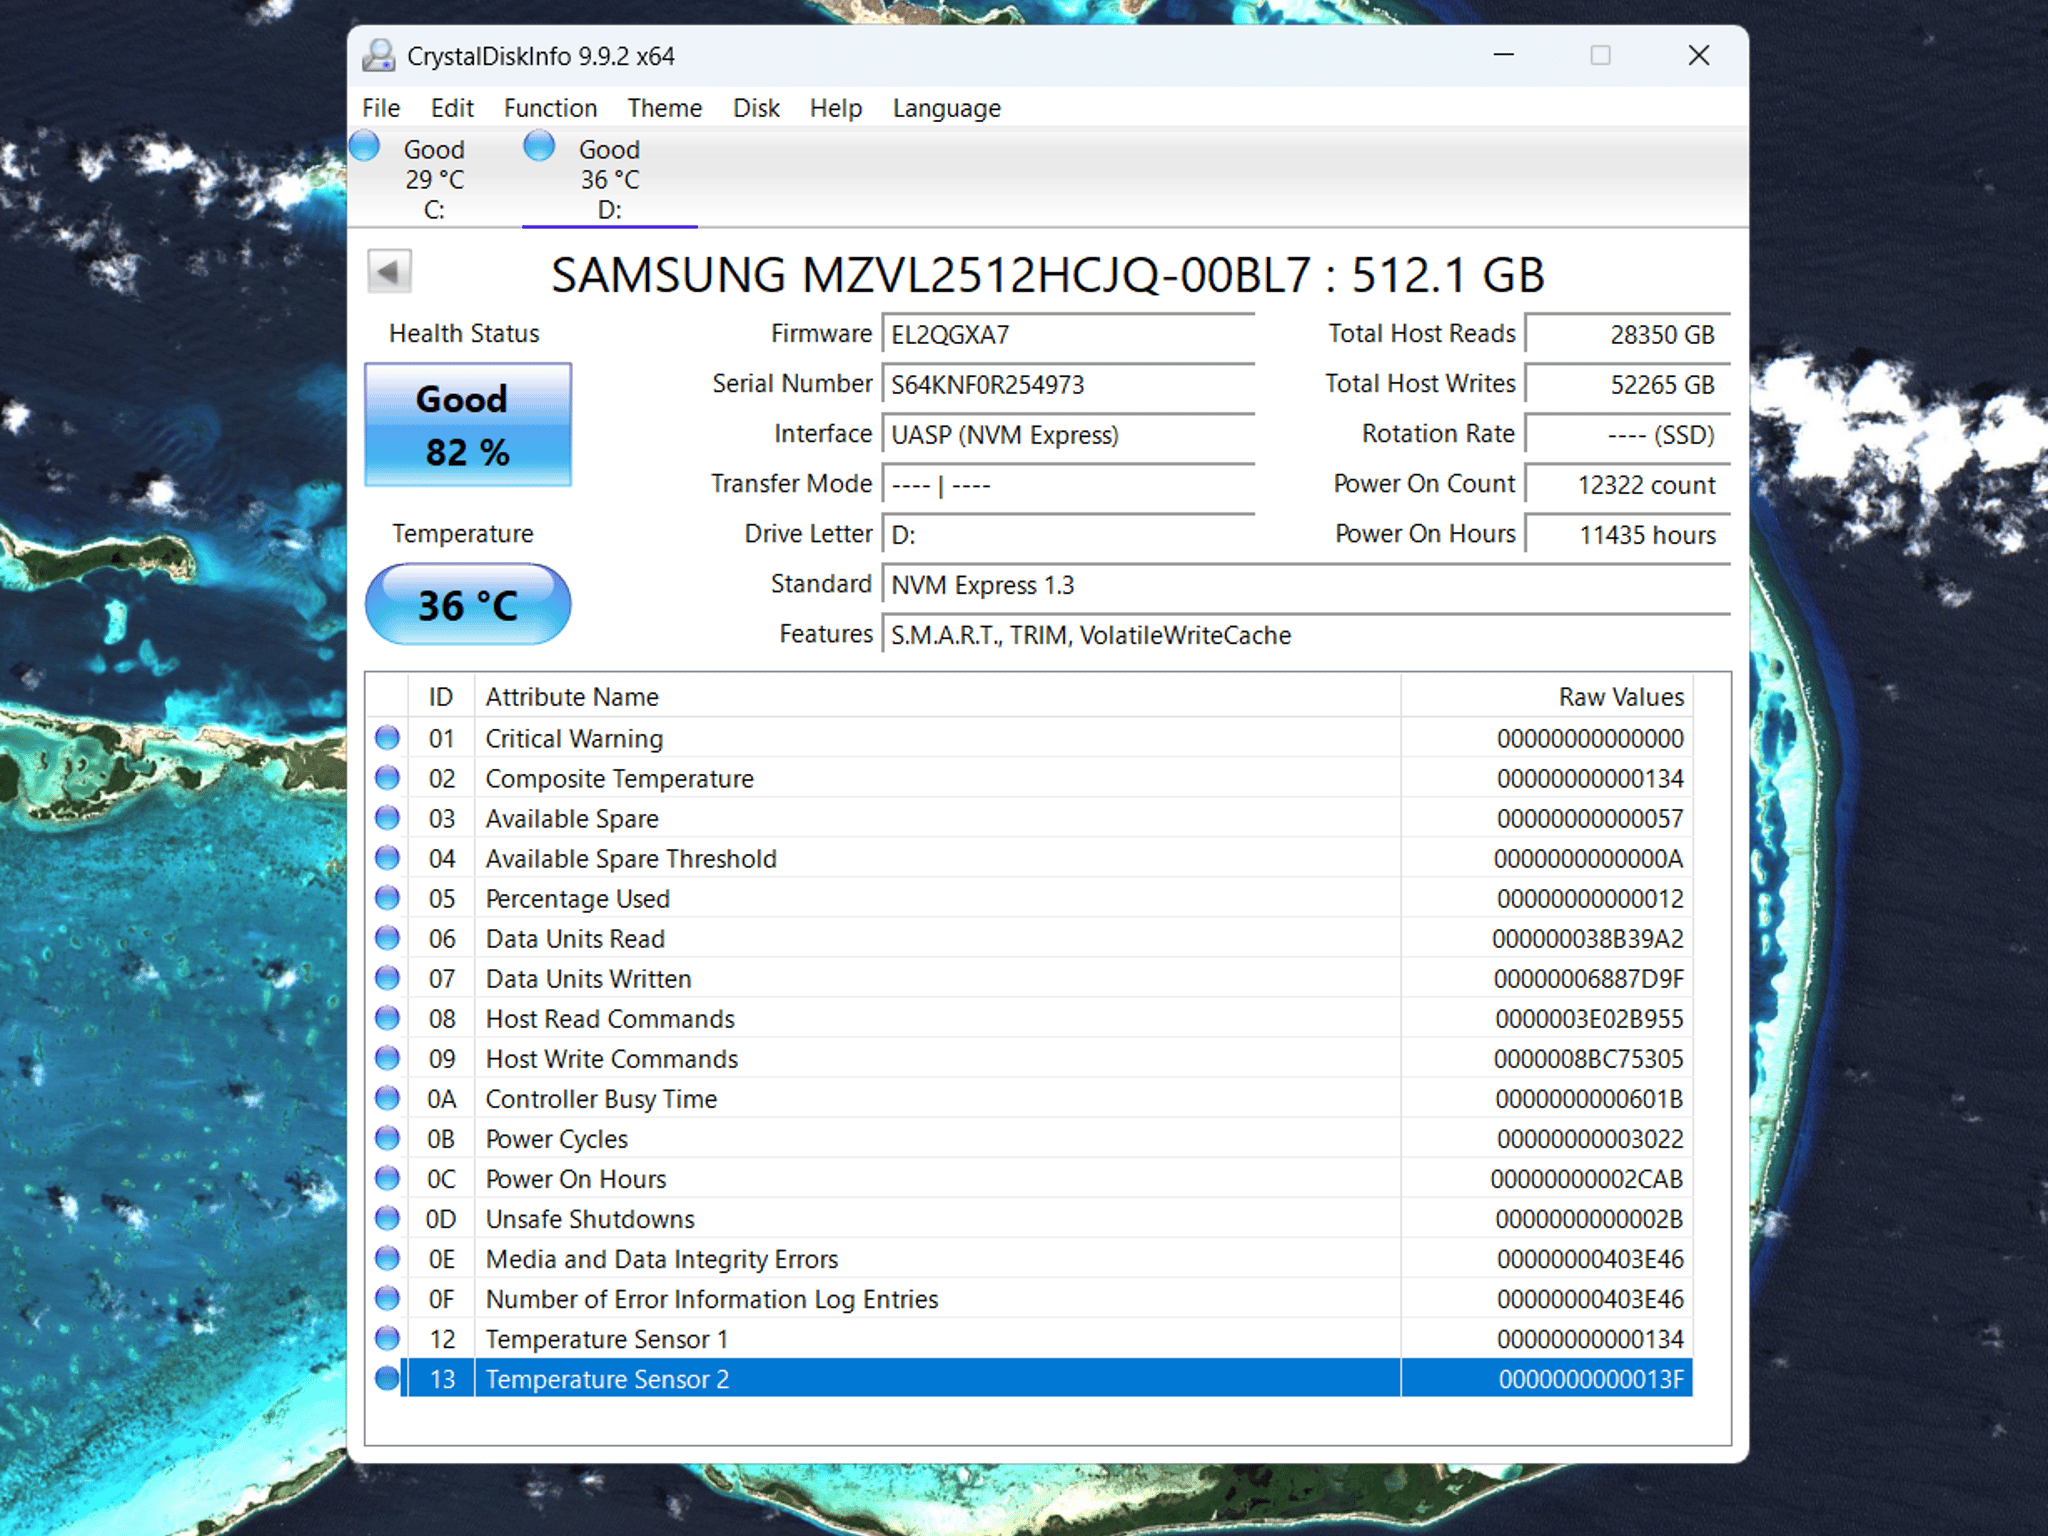The height and width of the screenshot is (1536, 2048).
Task: Click the status orb for Host Read Commands
Action: tap(387, 1018)
